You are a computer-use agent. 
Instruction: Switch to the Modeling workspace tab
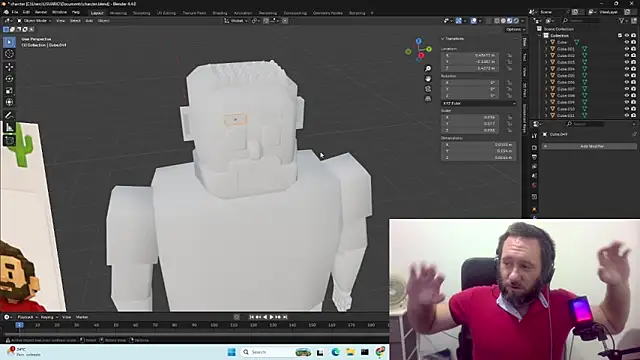coord(118,13)
